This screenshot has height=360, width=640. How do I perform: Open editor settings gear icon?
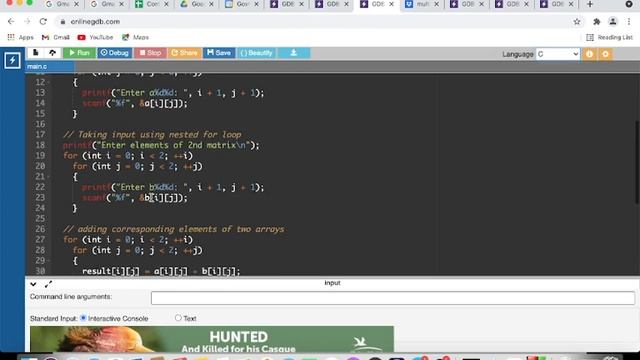click(x=605, y=54)
